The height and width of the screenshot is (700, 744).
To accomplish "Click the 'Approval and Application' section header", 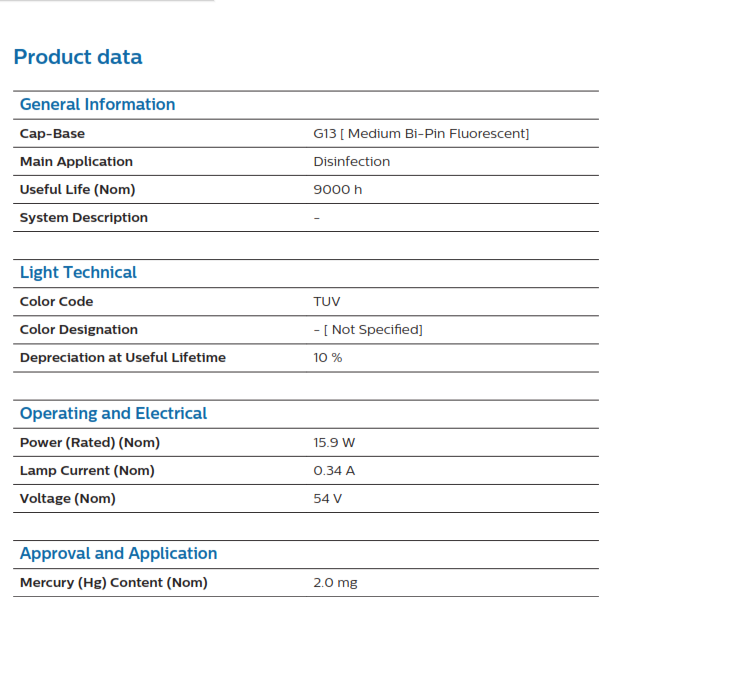I will coord(119,553).
